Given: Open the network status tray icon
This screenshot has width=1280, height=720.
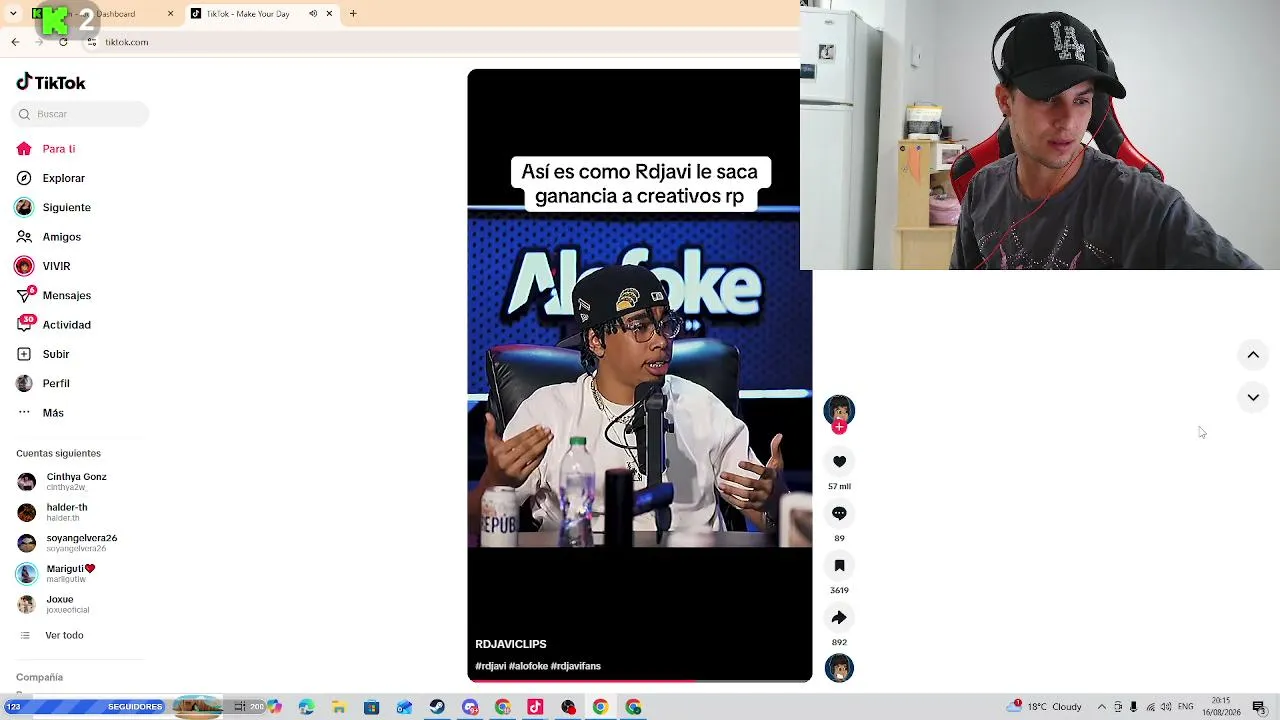Looking at the screenshot, I should click(x=1151, y=707).
